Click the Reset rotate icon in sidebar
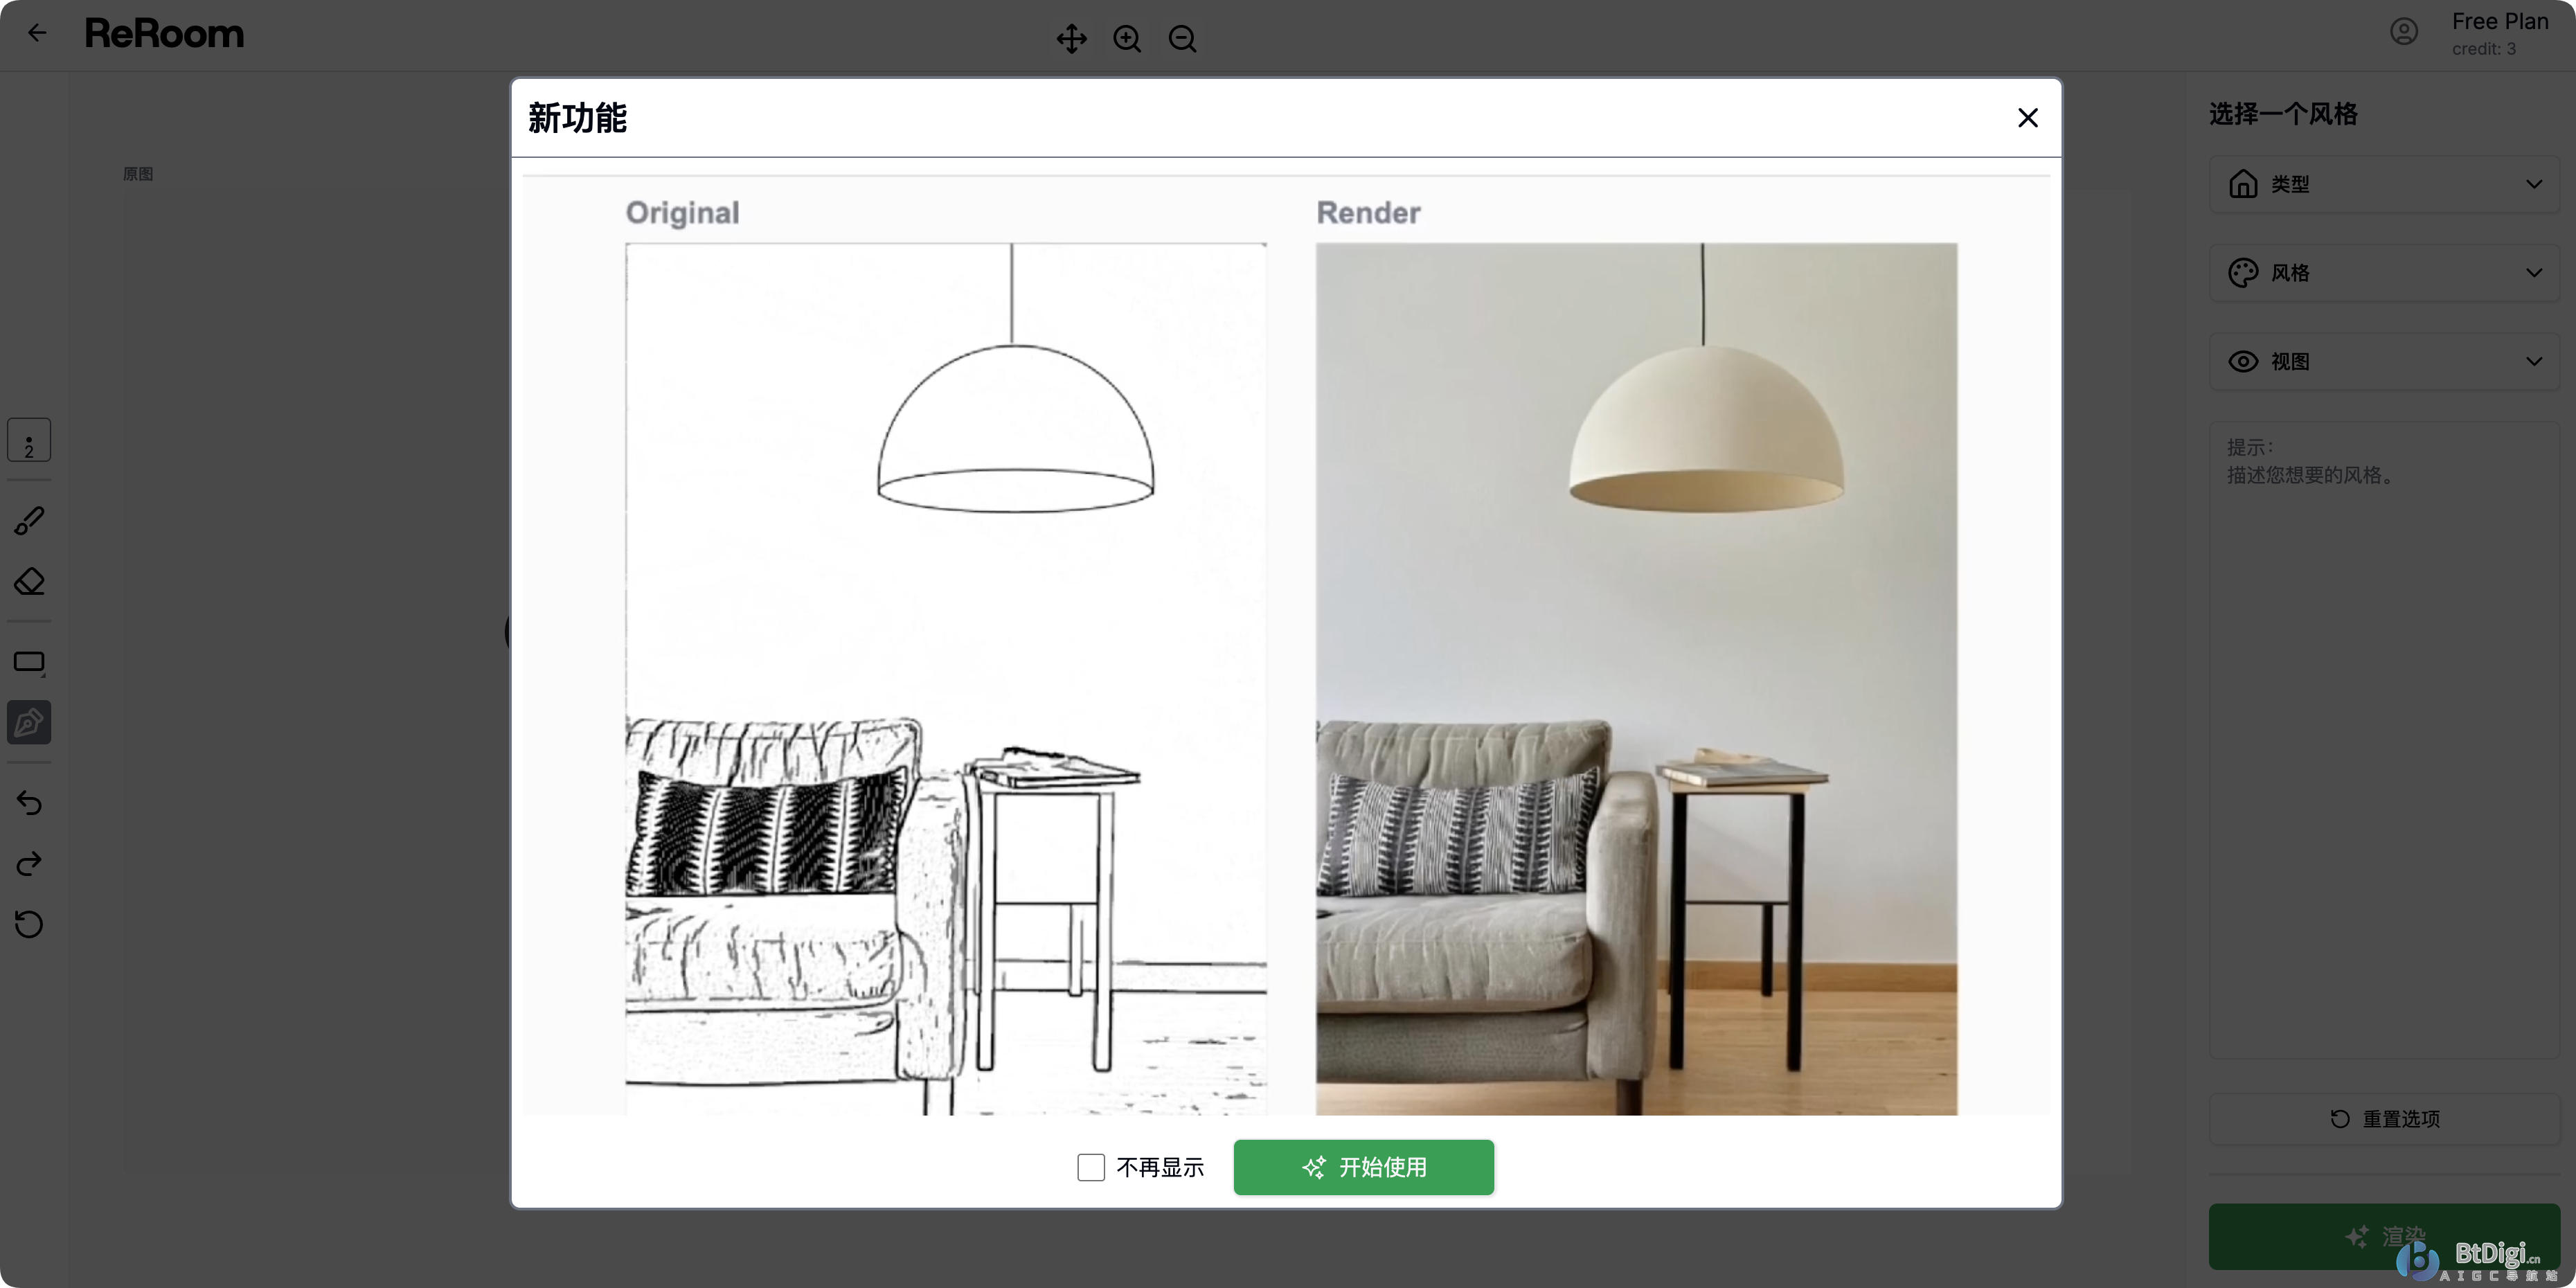This screenshot has width=2576, height=1288. point(29,924)
